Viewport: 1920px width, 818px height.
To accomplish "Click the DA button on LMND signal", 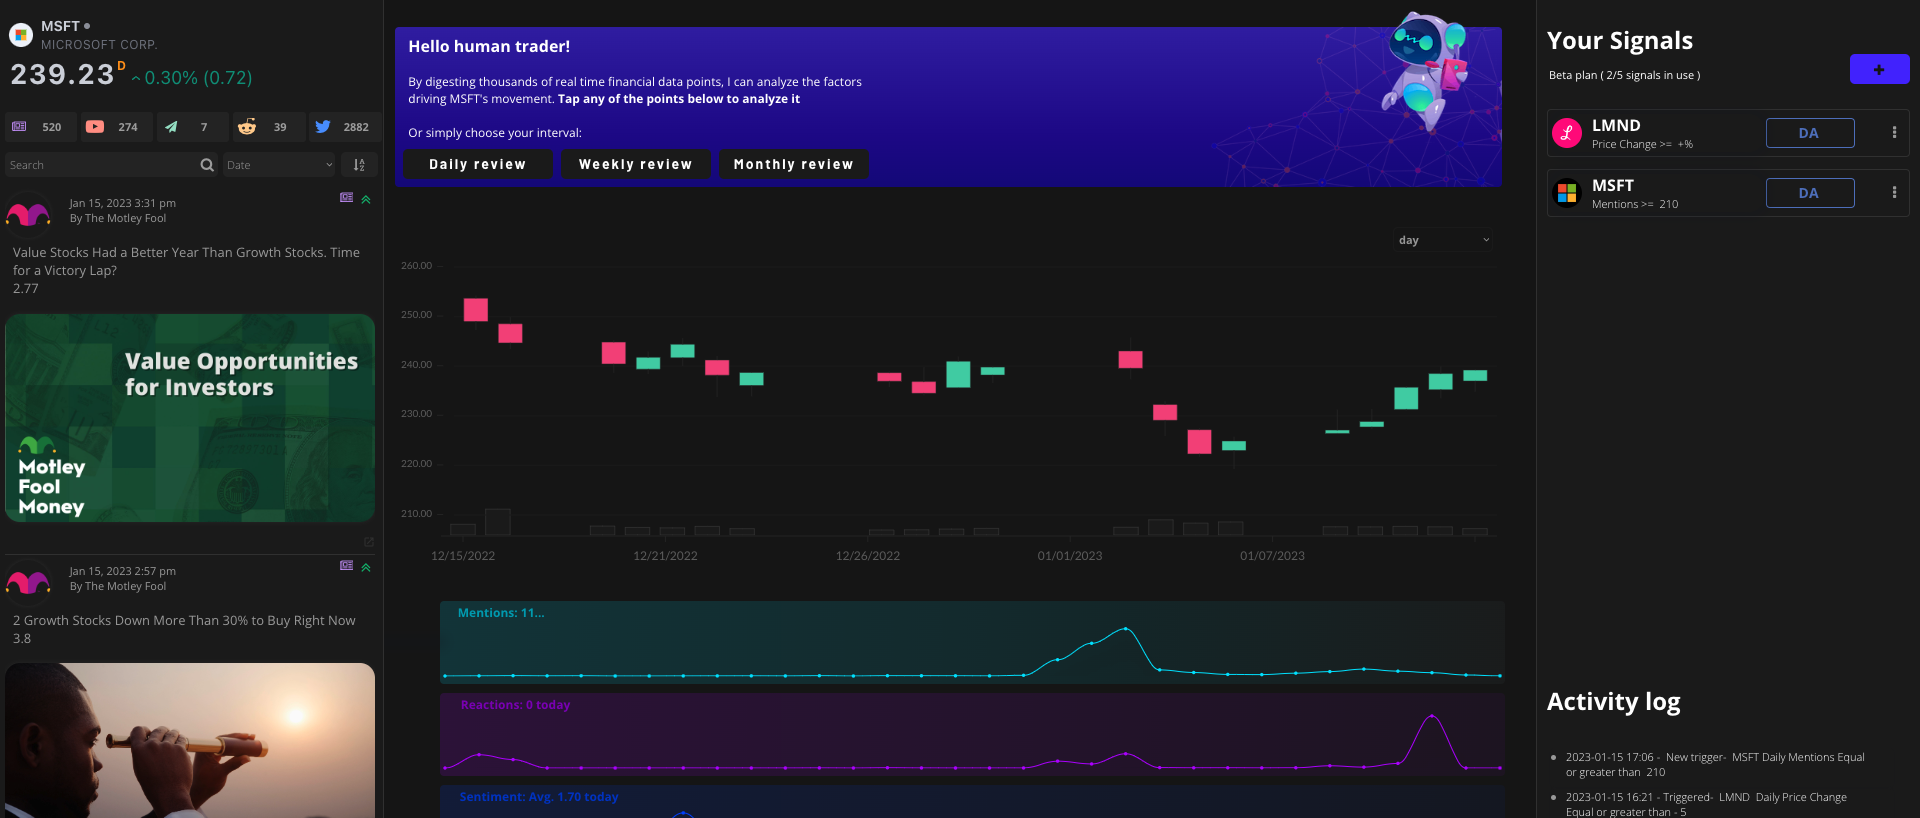I will (1809, 133).
